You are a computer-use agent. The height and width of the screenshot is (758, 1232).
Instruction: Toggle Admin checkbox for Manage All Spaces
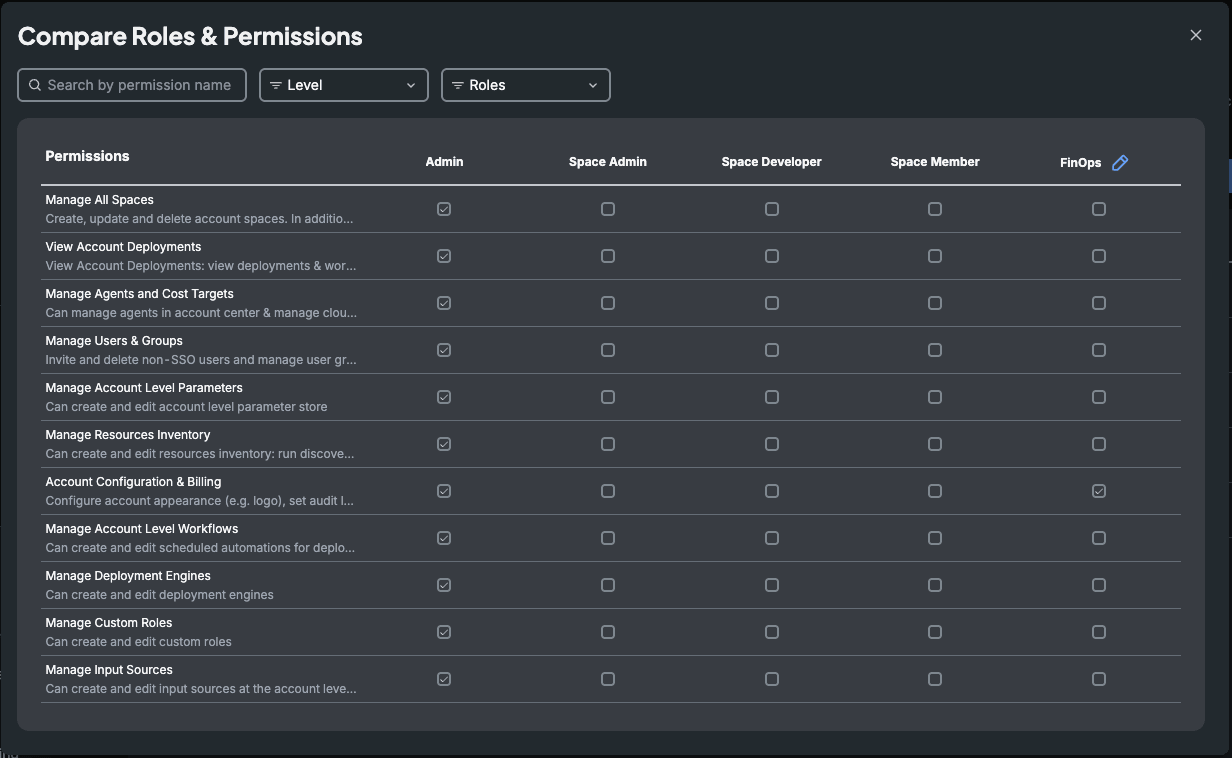[x=444, y=209]
